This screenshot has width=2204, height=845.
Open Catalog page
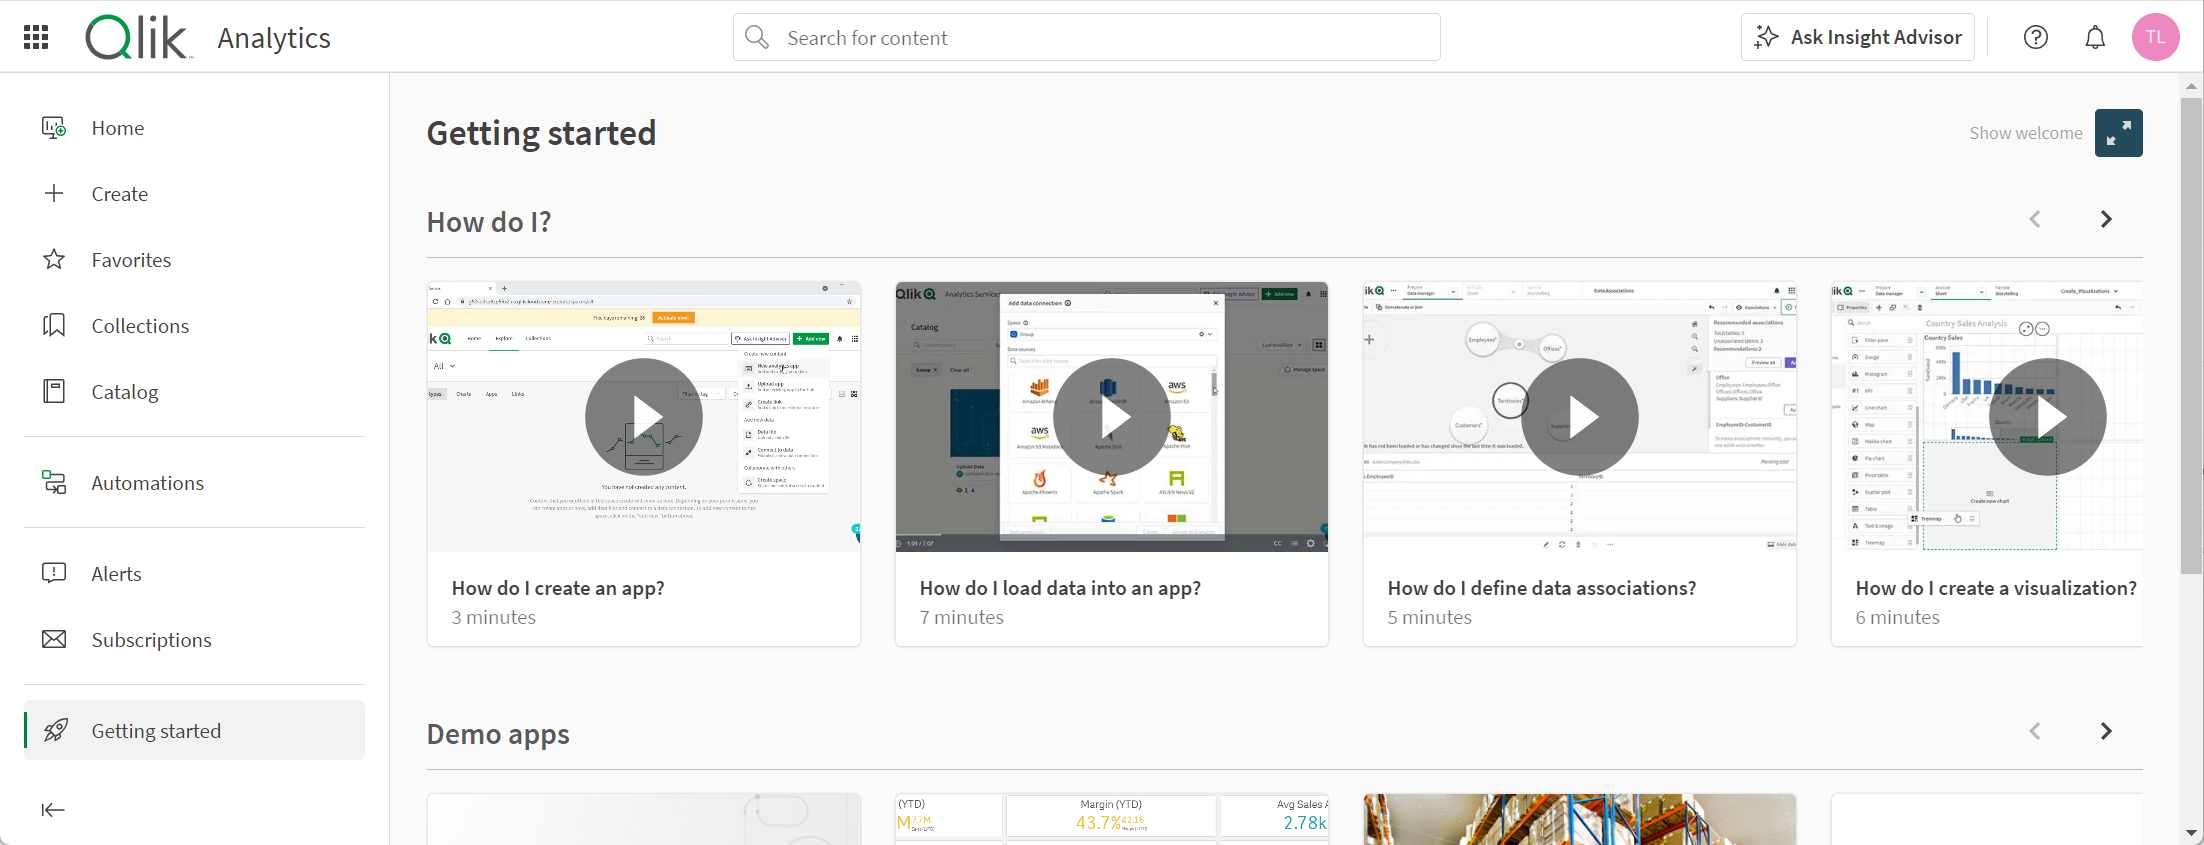coord(195,391)
